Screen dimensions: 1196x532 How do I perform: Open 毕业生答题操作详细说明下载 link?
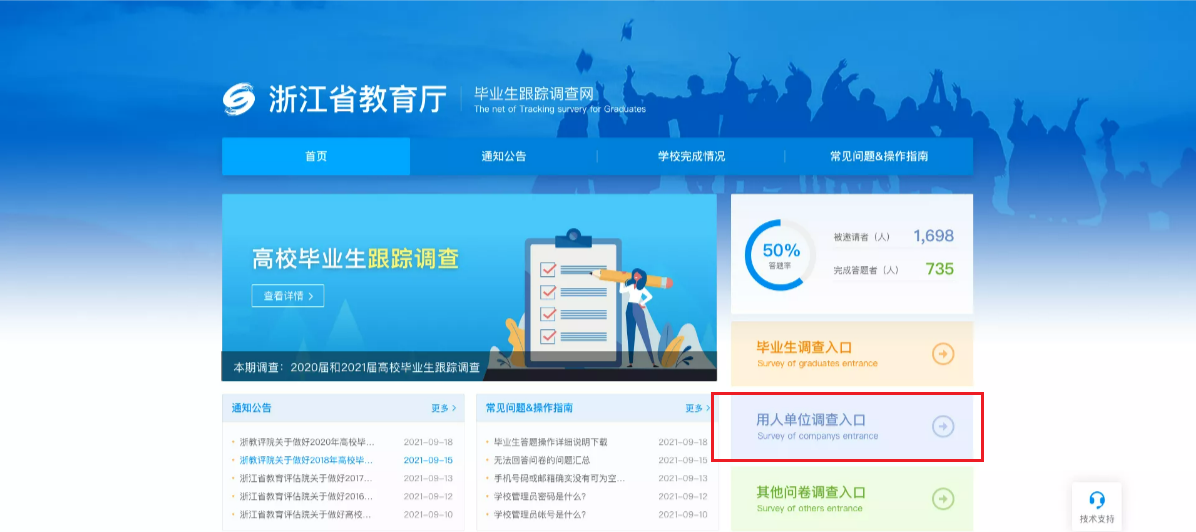(x=550, y=442)
